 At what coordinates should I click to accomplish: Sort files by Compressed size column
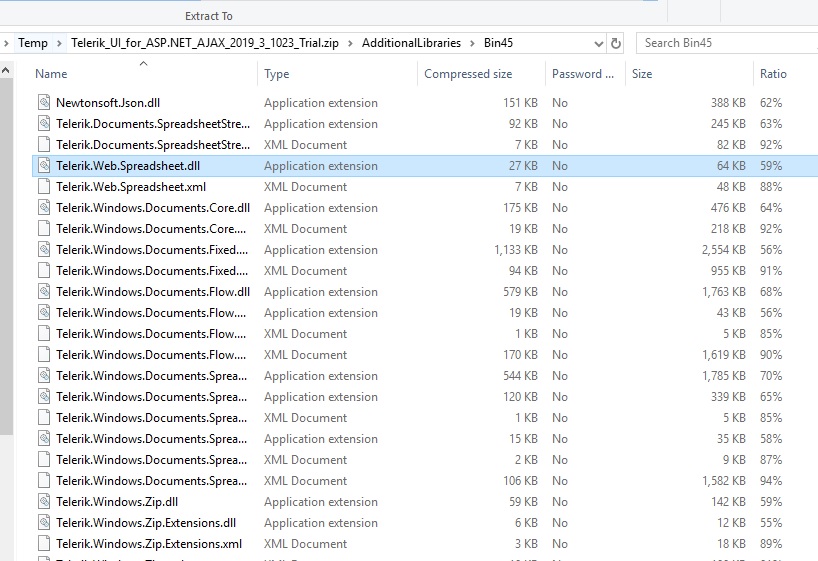(468, 74)
